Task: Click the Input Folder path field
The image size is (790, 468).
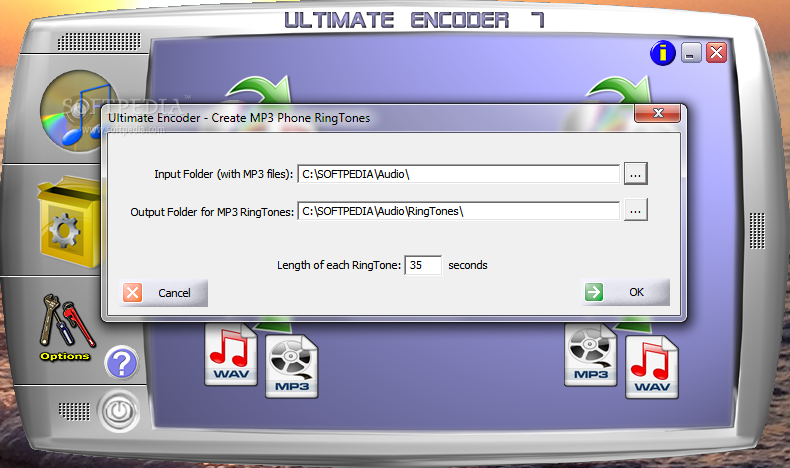Action: click(458, 174)
